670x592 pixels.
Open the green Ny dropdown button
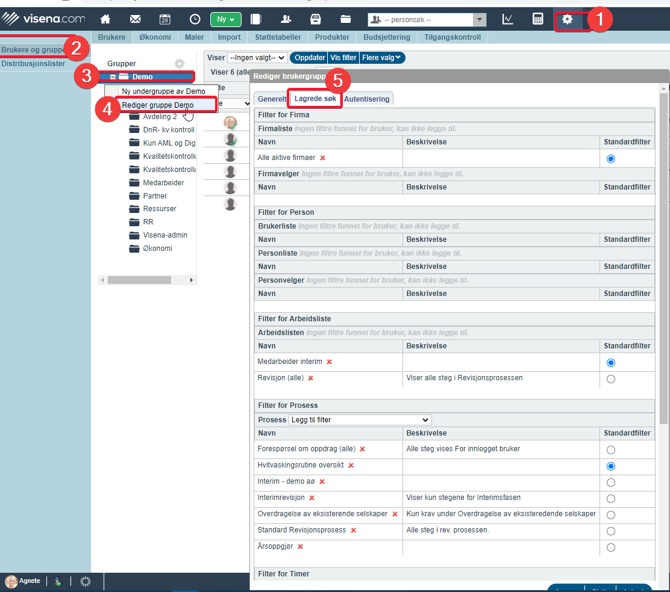pos(226,19)
